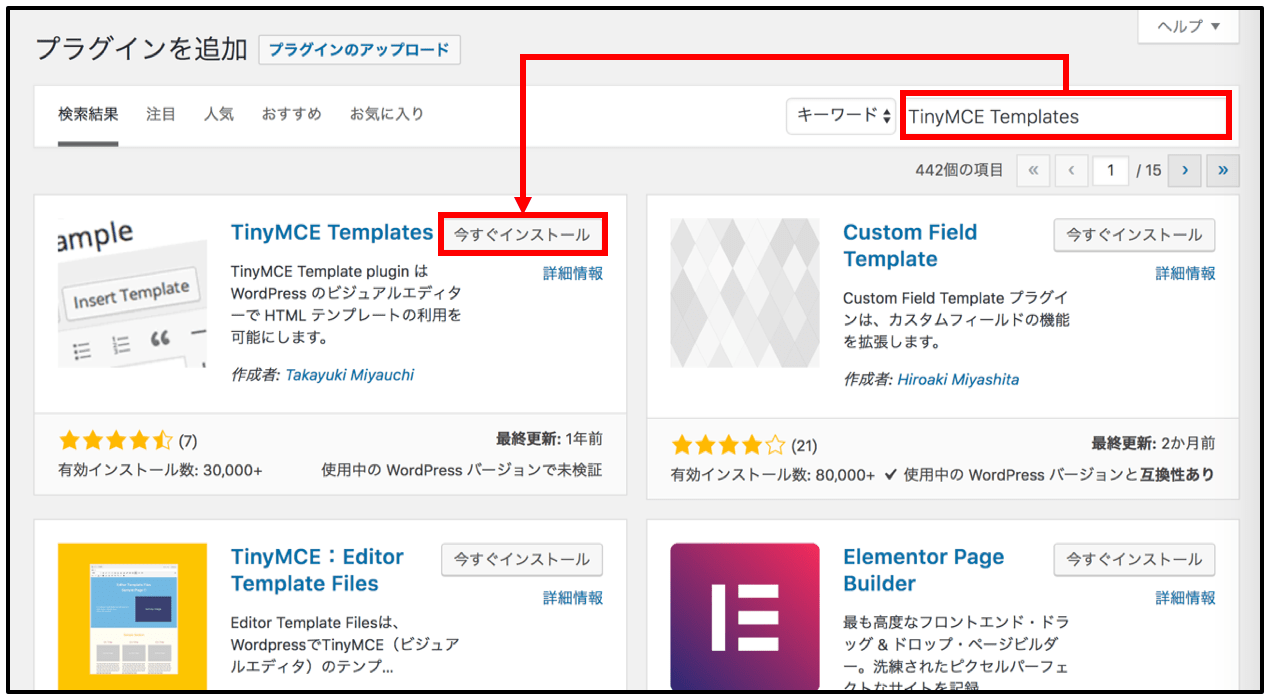The image size is (1270, 700).
Task: Click 最終更新: 1年前 text
Action: coord(549,439)
